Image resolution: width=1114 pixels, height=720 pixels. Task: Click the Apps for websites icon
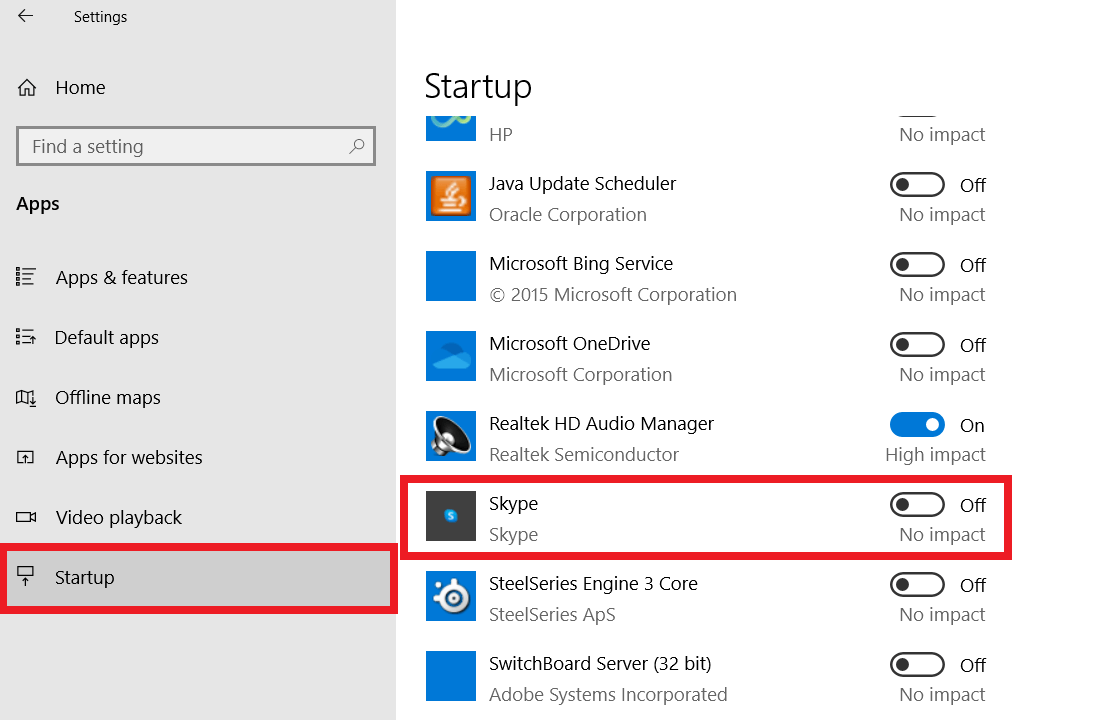click(26, 457)
